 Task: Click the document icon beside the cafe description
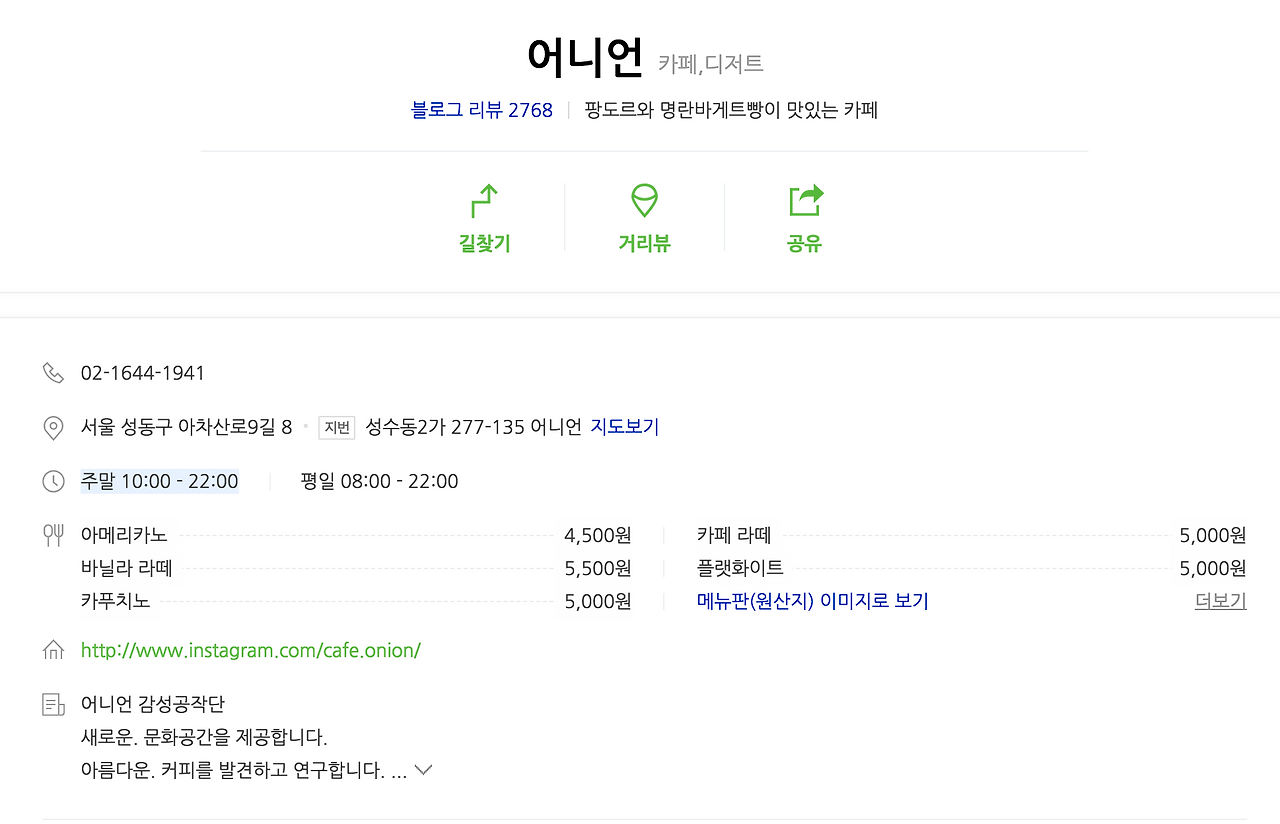pyautogui.click(x=53, y=703)
